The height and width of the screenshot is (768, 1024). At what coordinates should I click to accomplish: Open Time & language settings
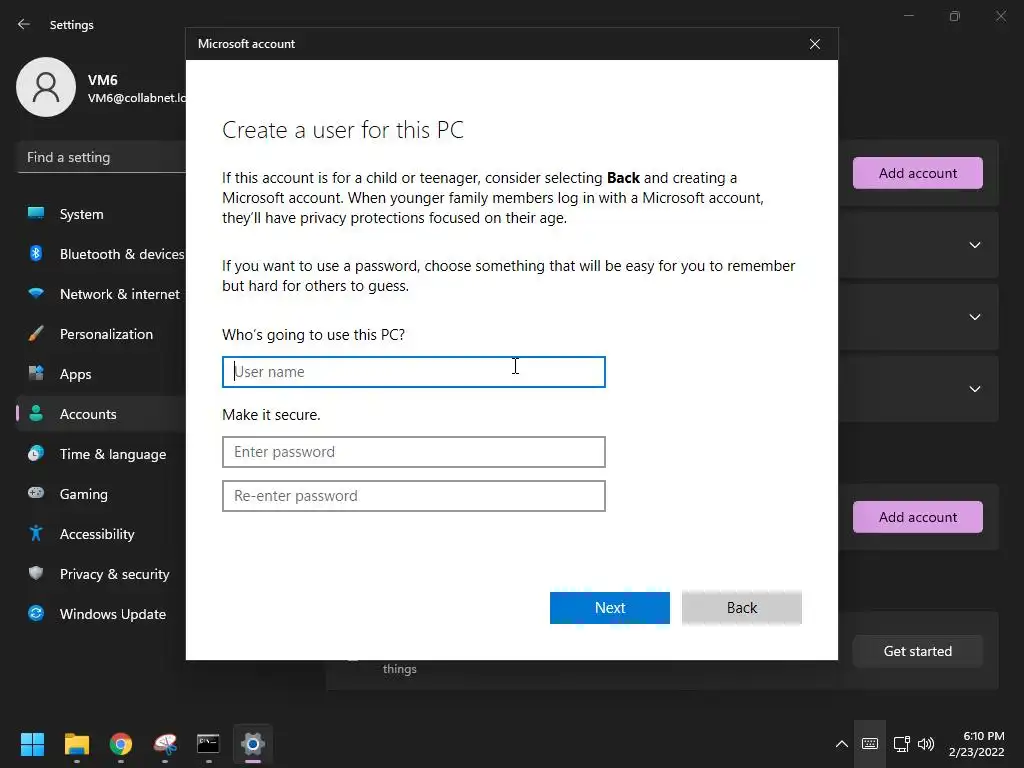[x=101, y=454]
